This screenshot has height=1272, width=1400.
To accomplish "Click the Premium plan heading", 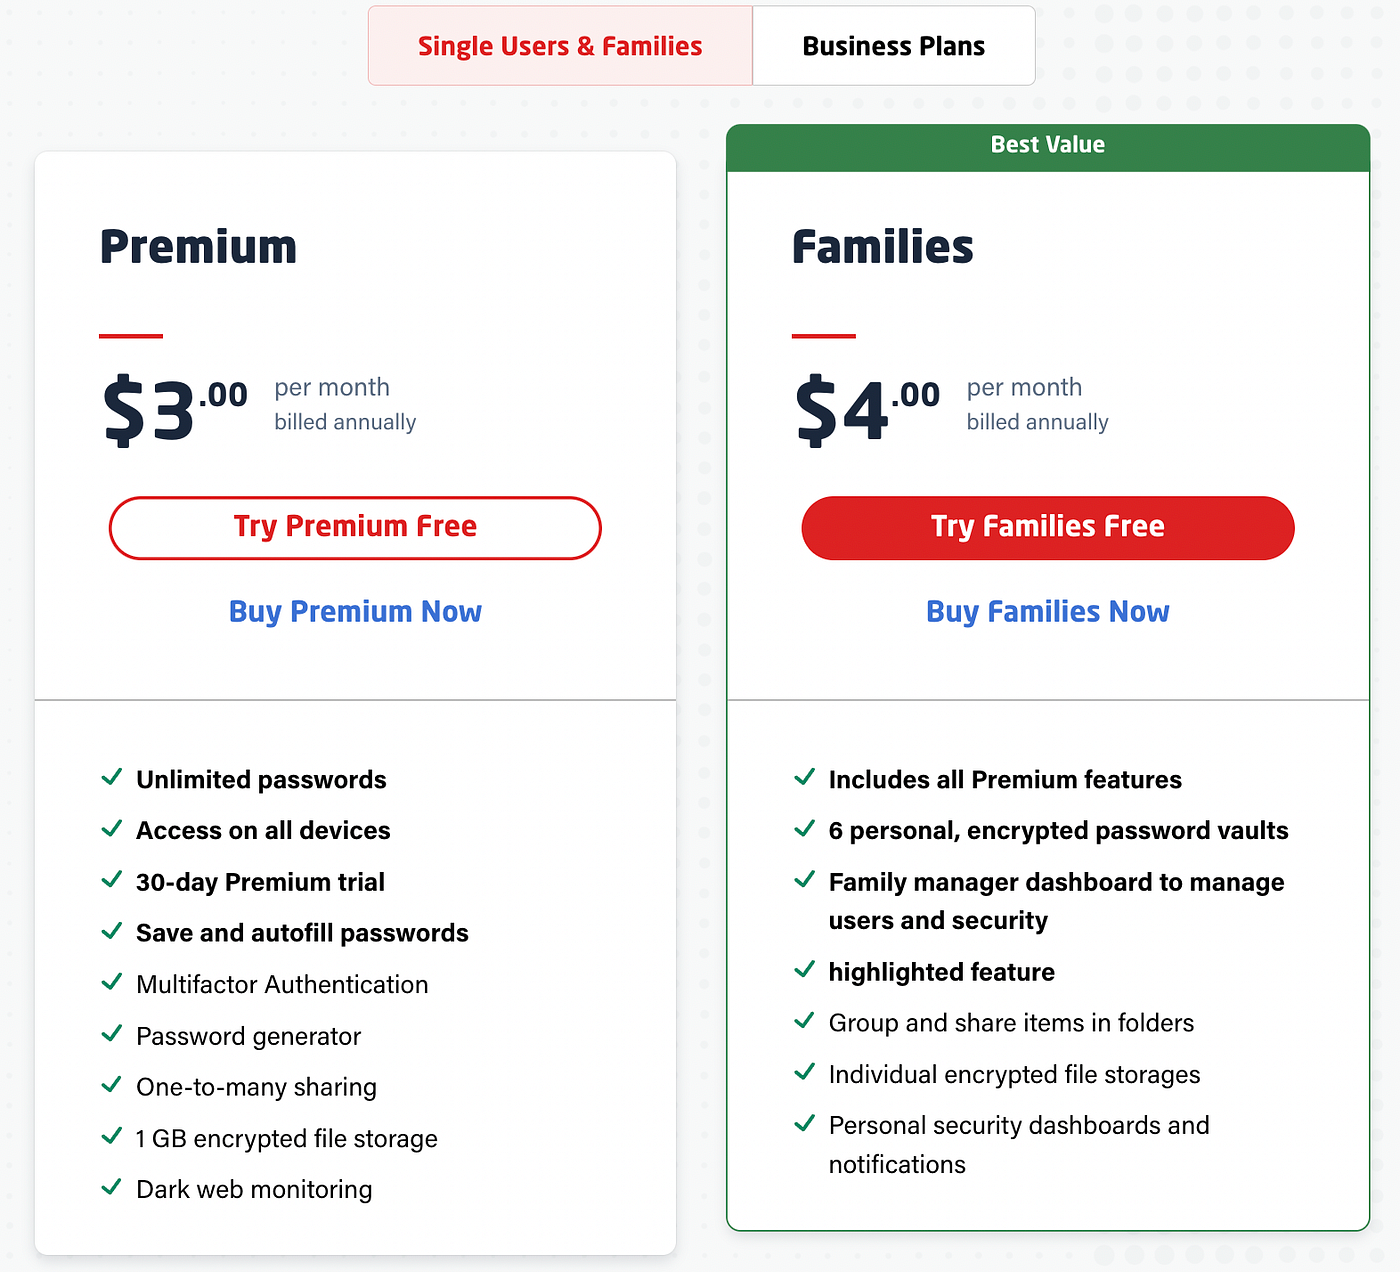I will pos(198,247).
